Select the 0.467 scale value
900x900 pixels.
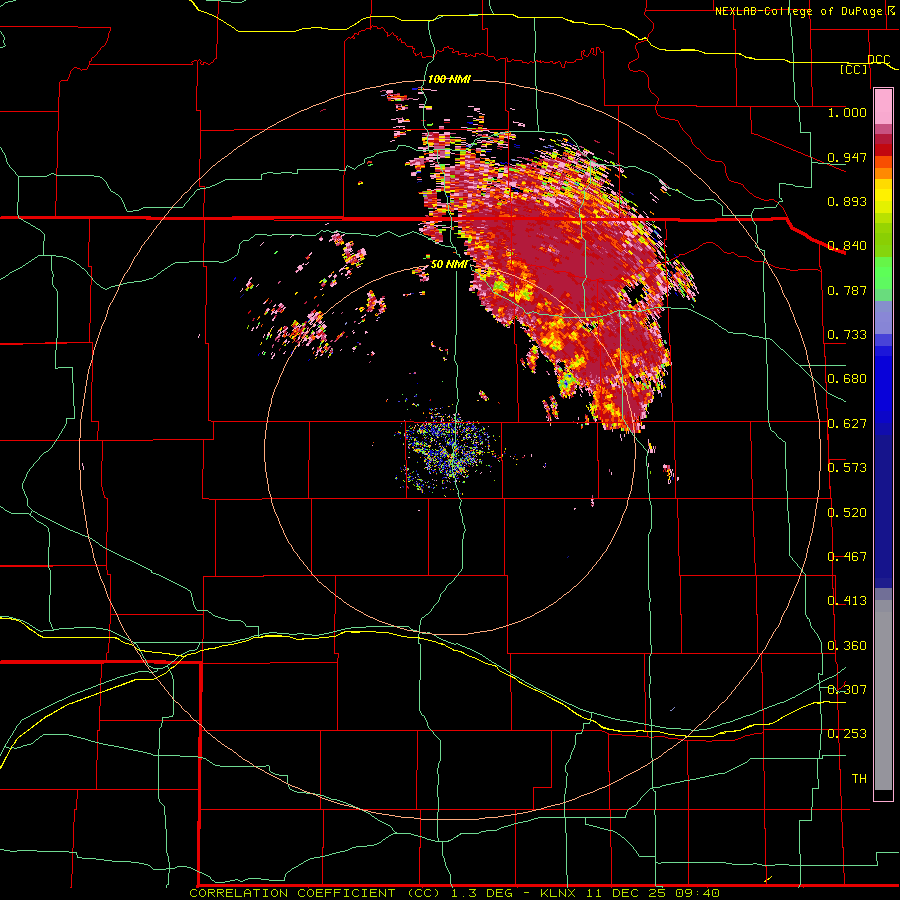click(x=847, y=557)
